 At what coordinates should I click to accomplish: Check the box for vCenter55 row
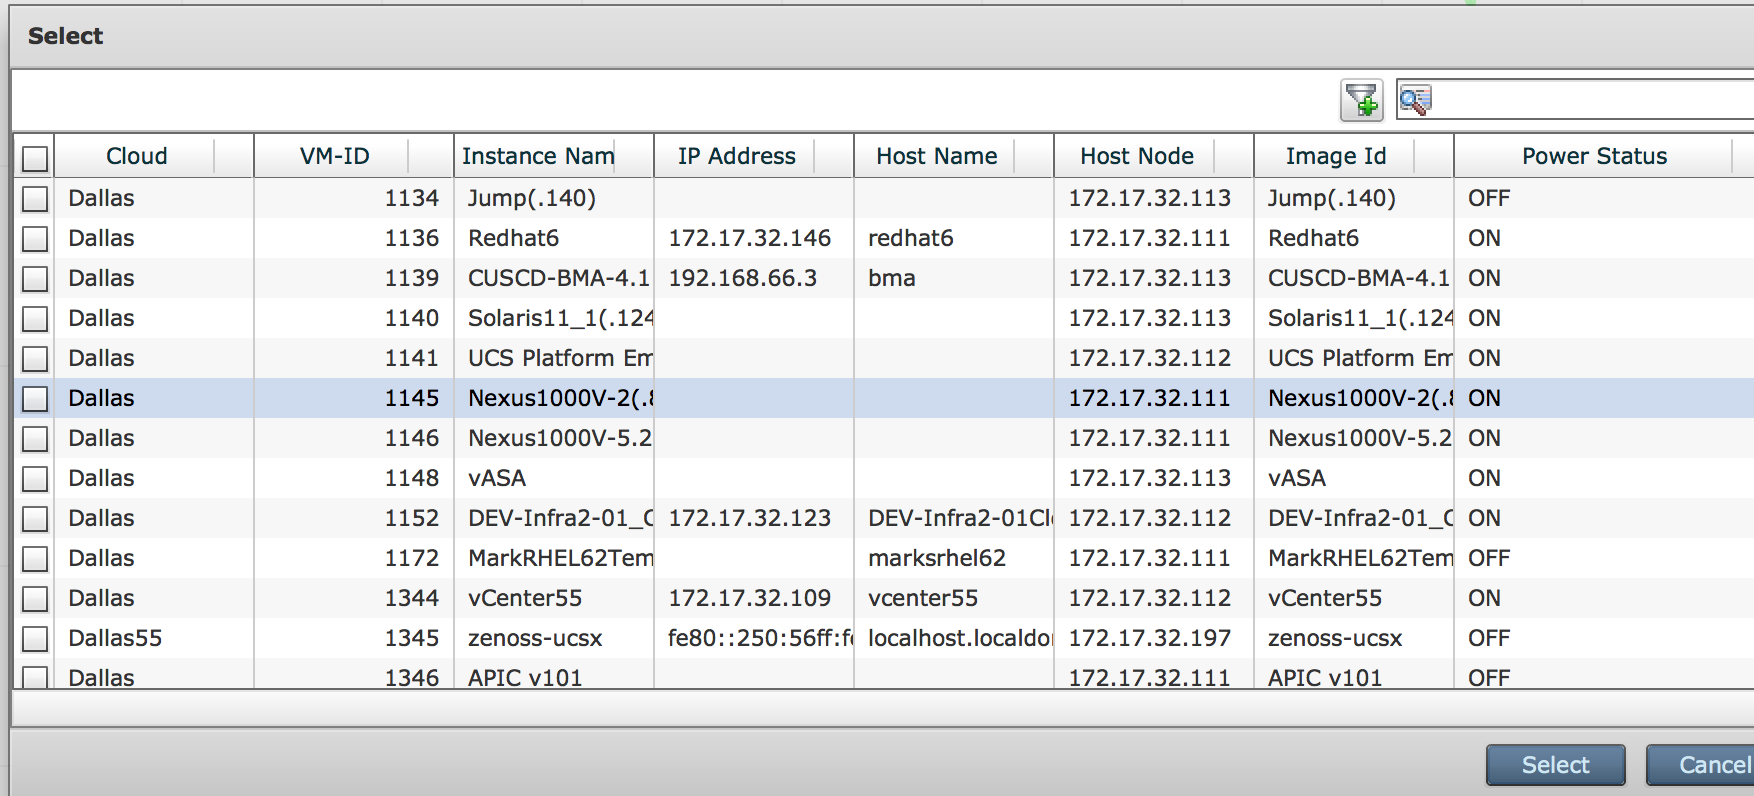35,599
